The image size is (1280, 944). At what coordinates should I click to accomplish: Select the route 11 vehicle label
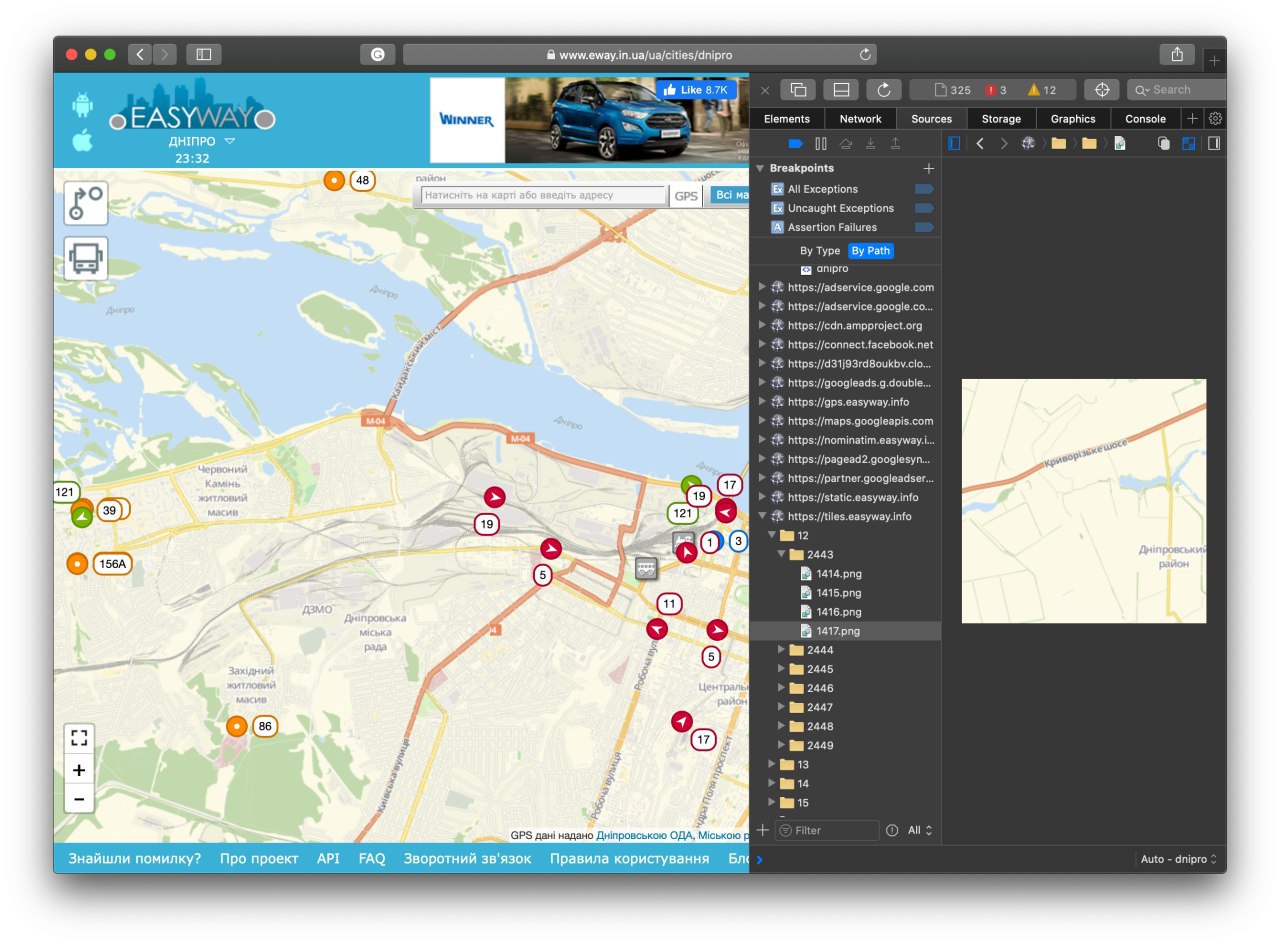pos(669,604)
